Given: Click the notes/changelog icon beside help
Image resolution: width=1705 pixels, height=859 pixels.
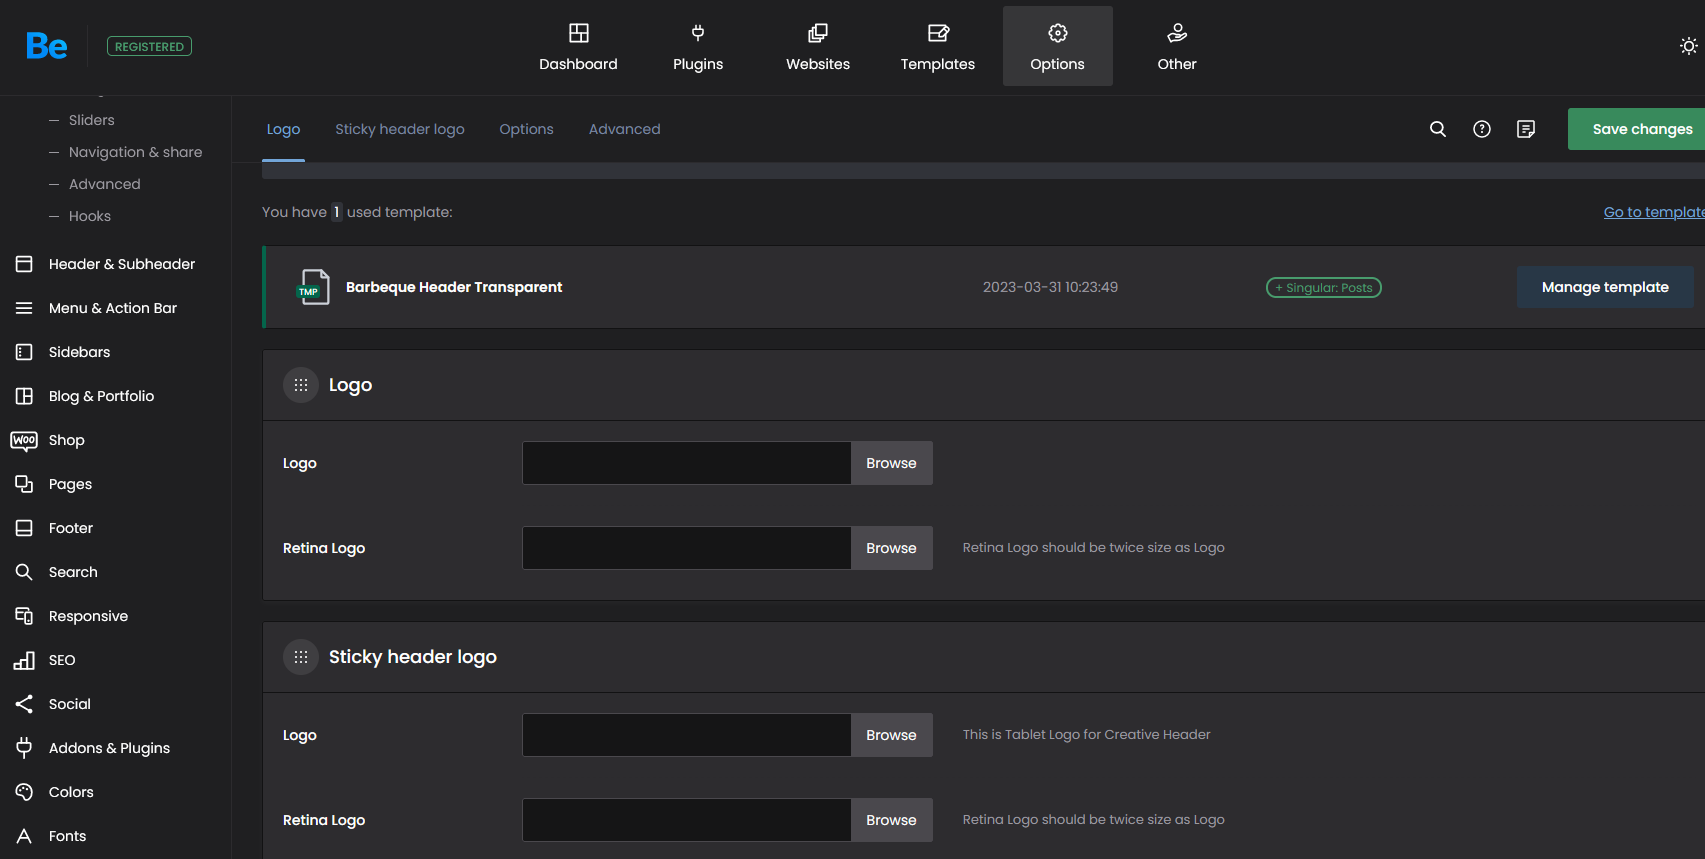Looking at the screenshot, I should pos(1526,129).
